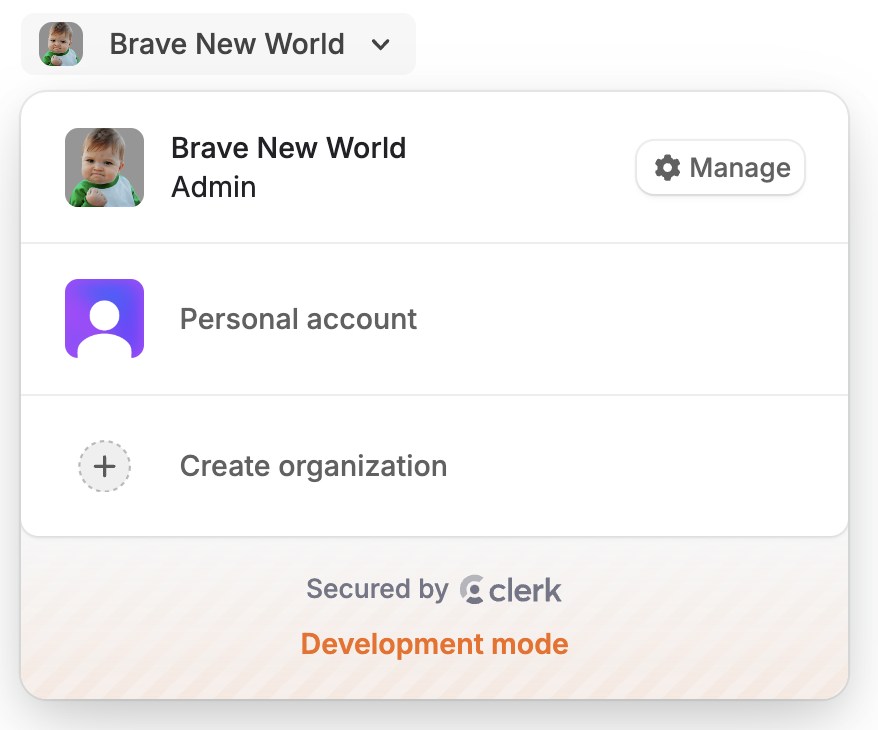Click the Manage button text
This screenshot has width=878, height=730.
point(740,168)
